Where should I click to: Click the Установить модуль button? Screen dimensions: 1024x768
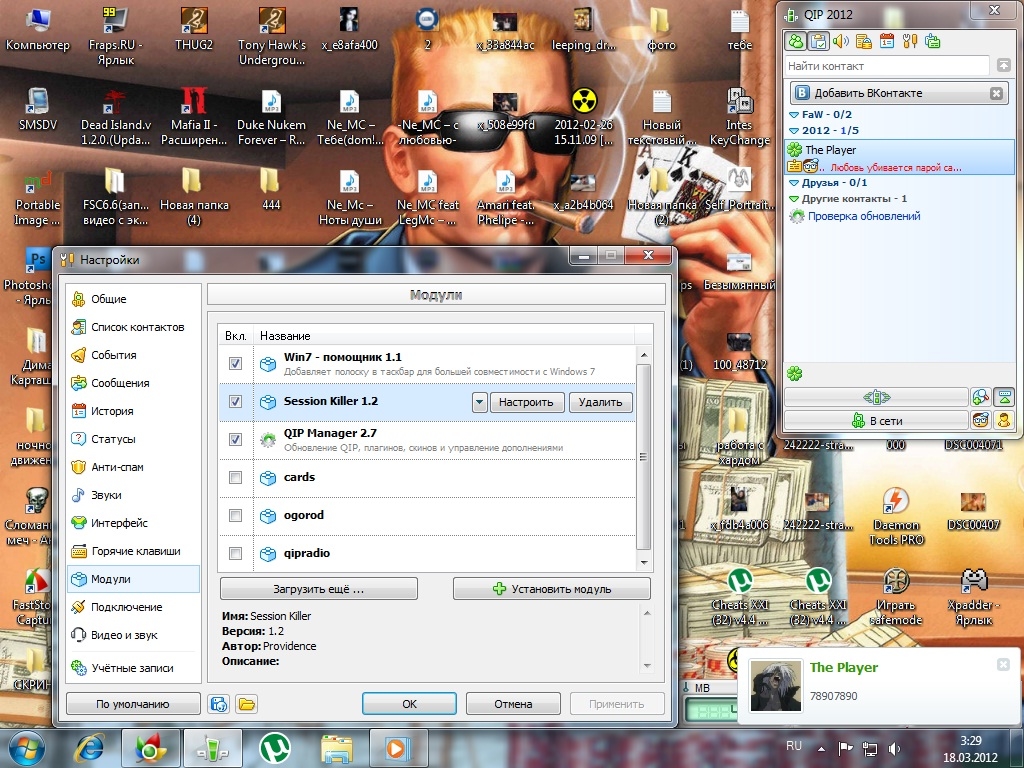click(551, 589)
